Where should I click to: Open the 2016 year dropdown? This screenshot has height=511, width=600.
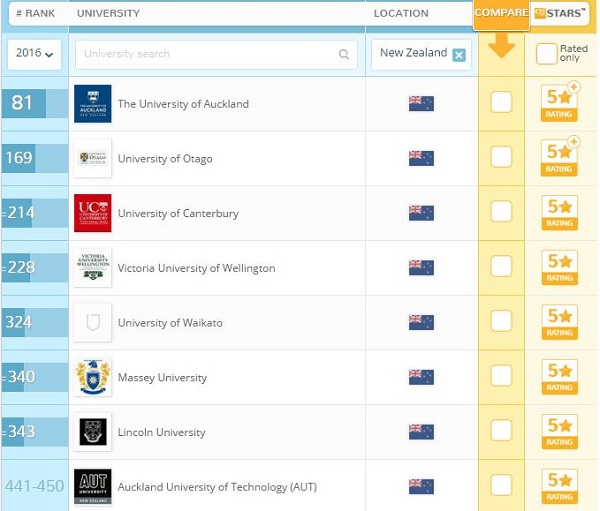coord(34,54)
